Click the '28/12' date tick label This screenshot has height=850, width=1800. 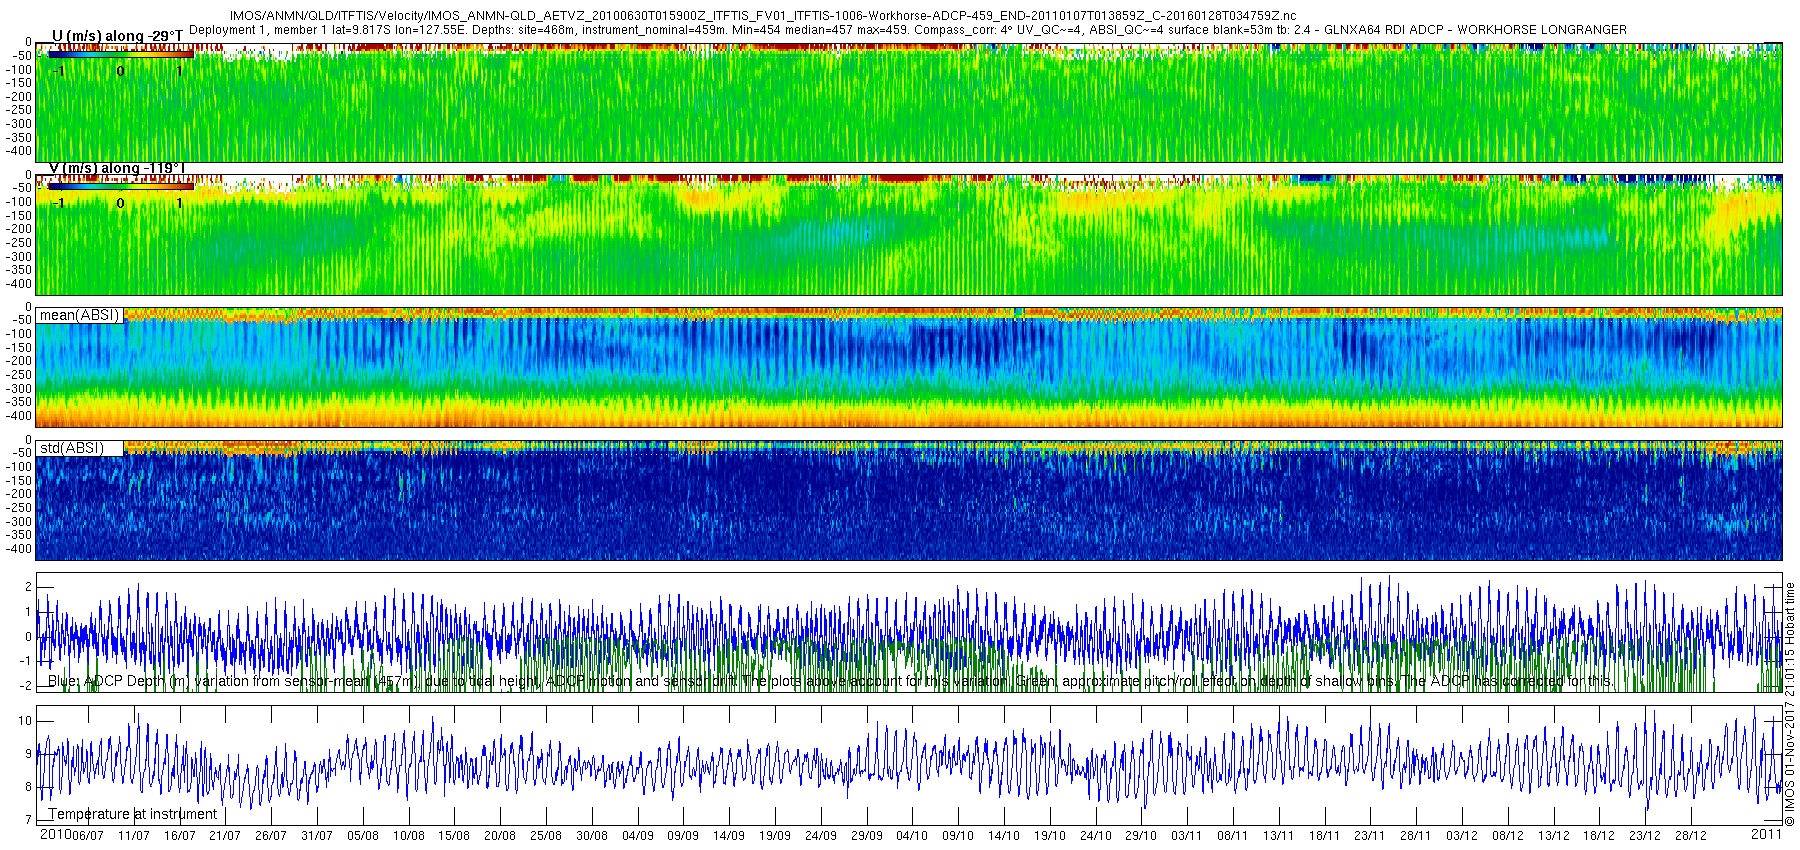click(1691, 836)
